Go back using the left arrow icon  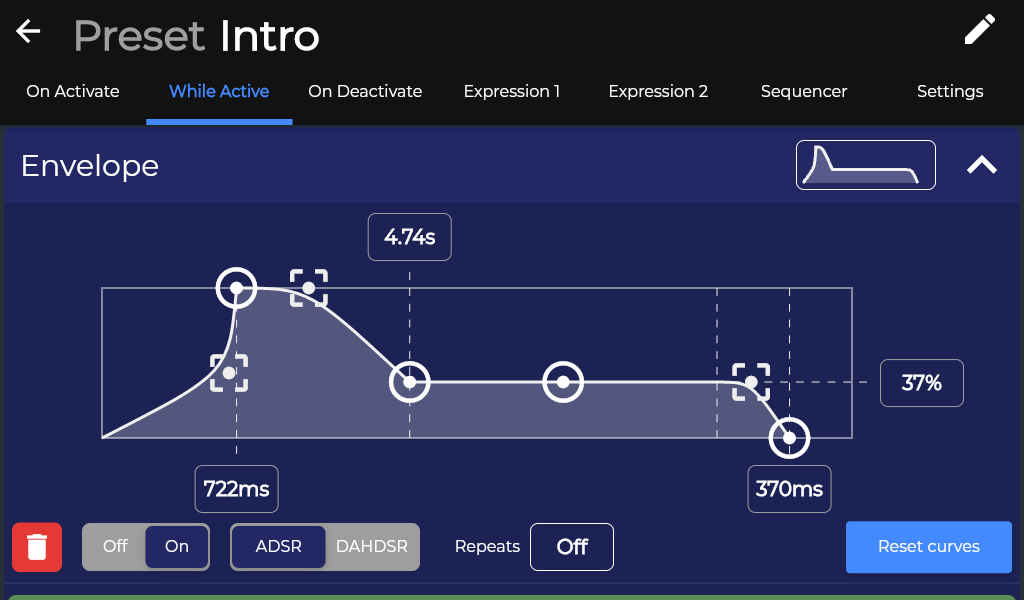click(x=28, y=31)
